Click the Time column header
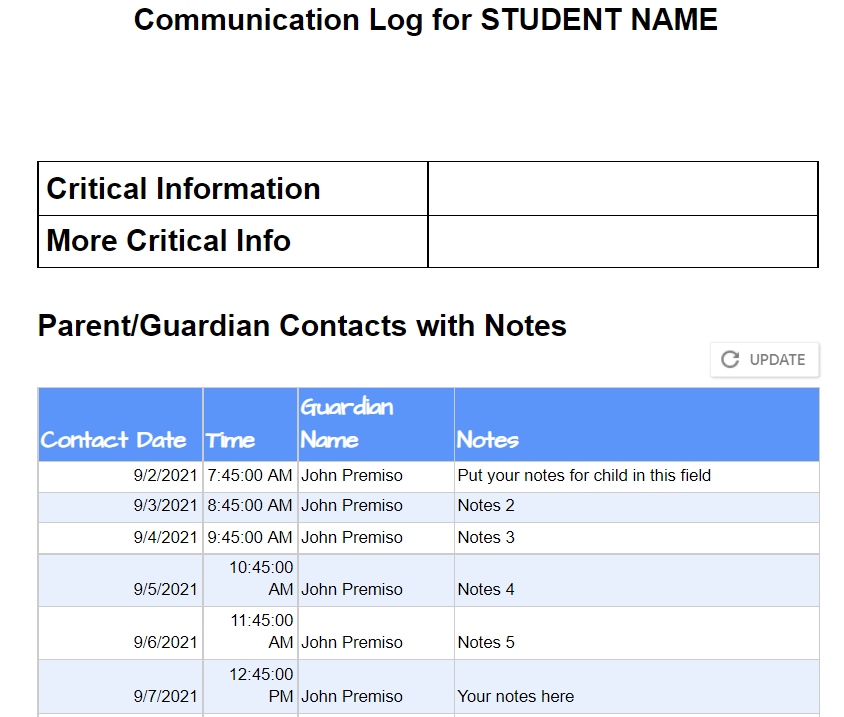Screen dimensions: 844x717 [x=250, y=425]
